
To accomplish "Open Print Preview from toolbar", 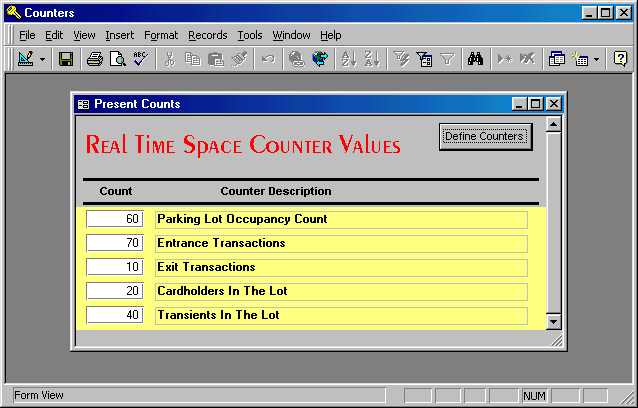I will [x=117, y=59].
